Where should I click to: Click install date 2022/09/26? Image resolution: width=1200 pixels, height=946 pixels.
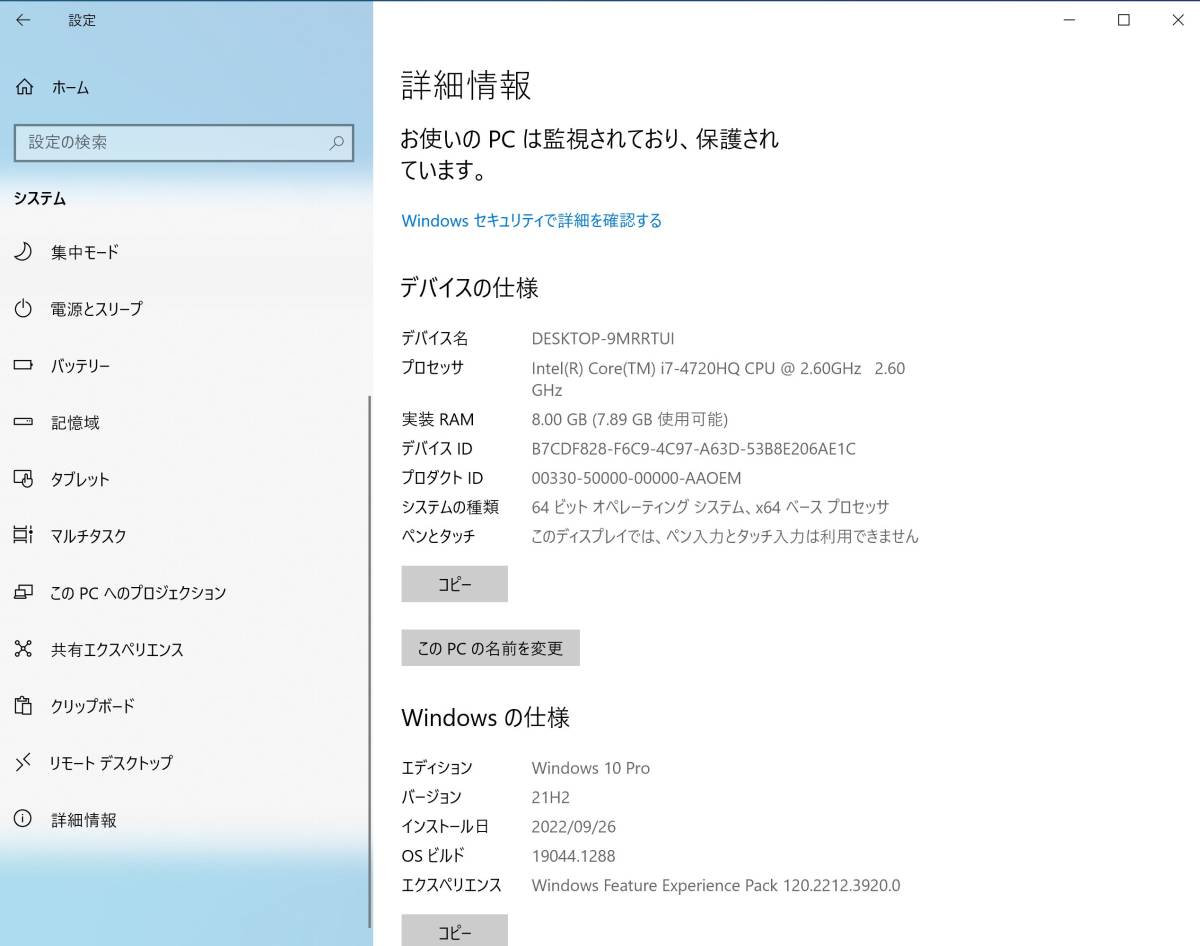pos(574,826)
